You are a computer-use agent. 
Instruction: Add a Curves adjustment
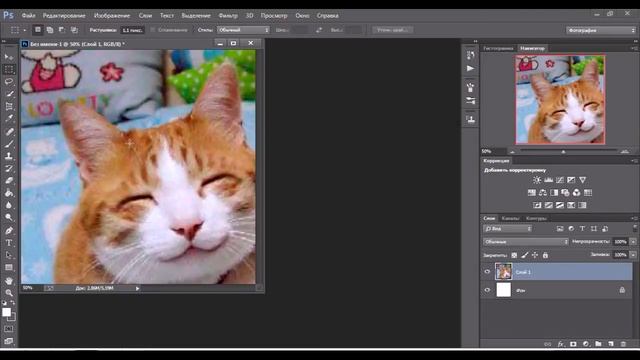pos(560,180)
